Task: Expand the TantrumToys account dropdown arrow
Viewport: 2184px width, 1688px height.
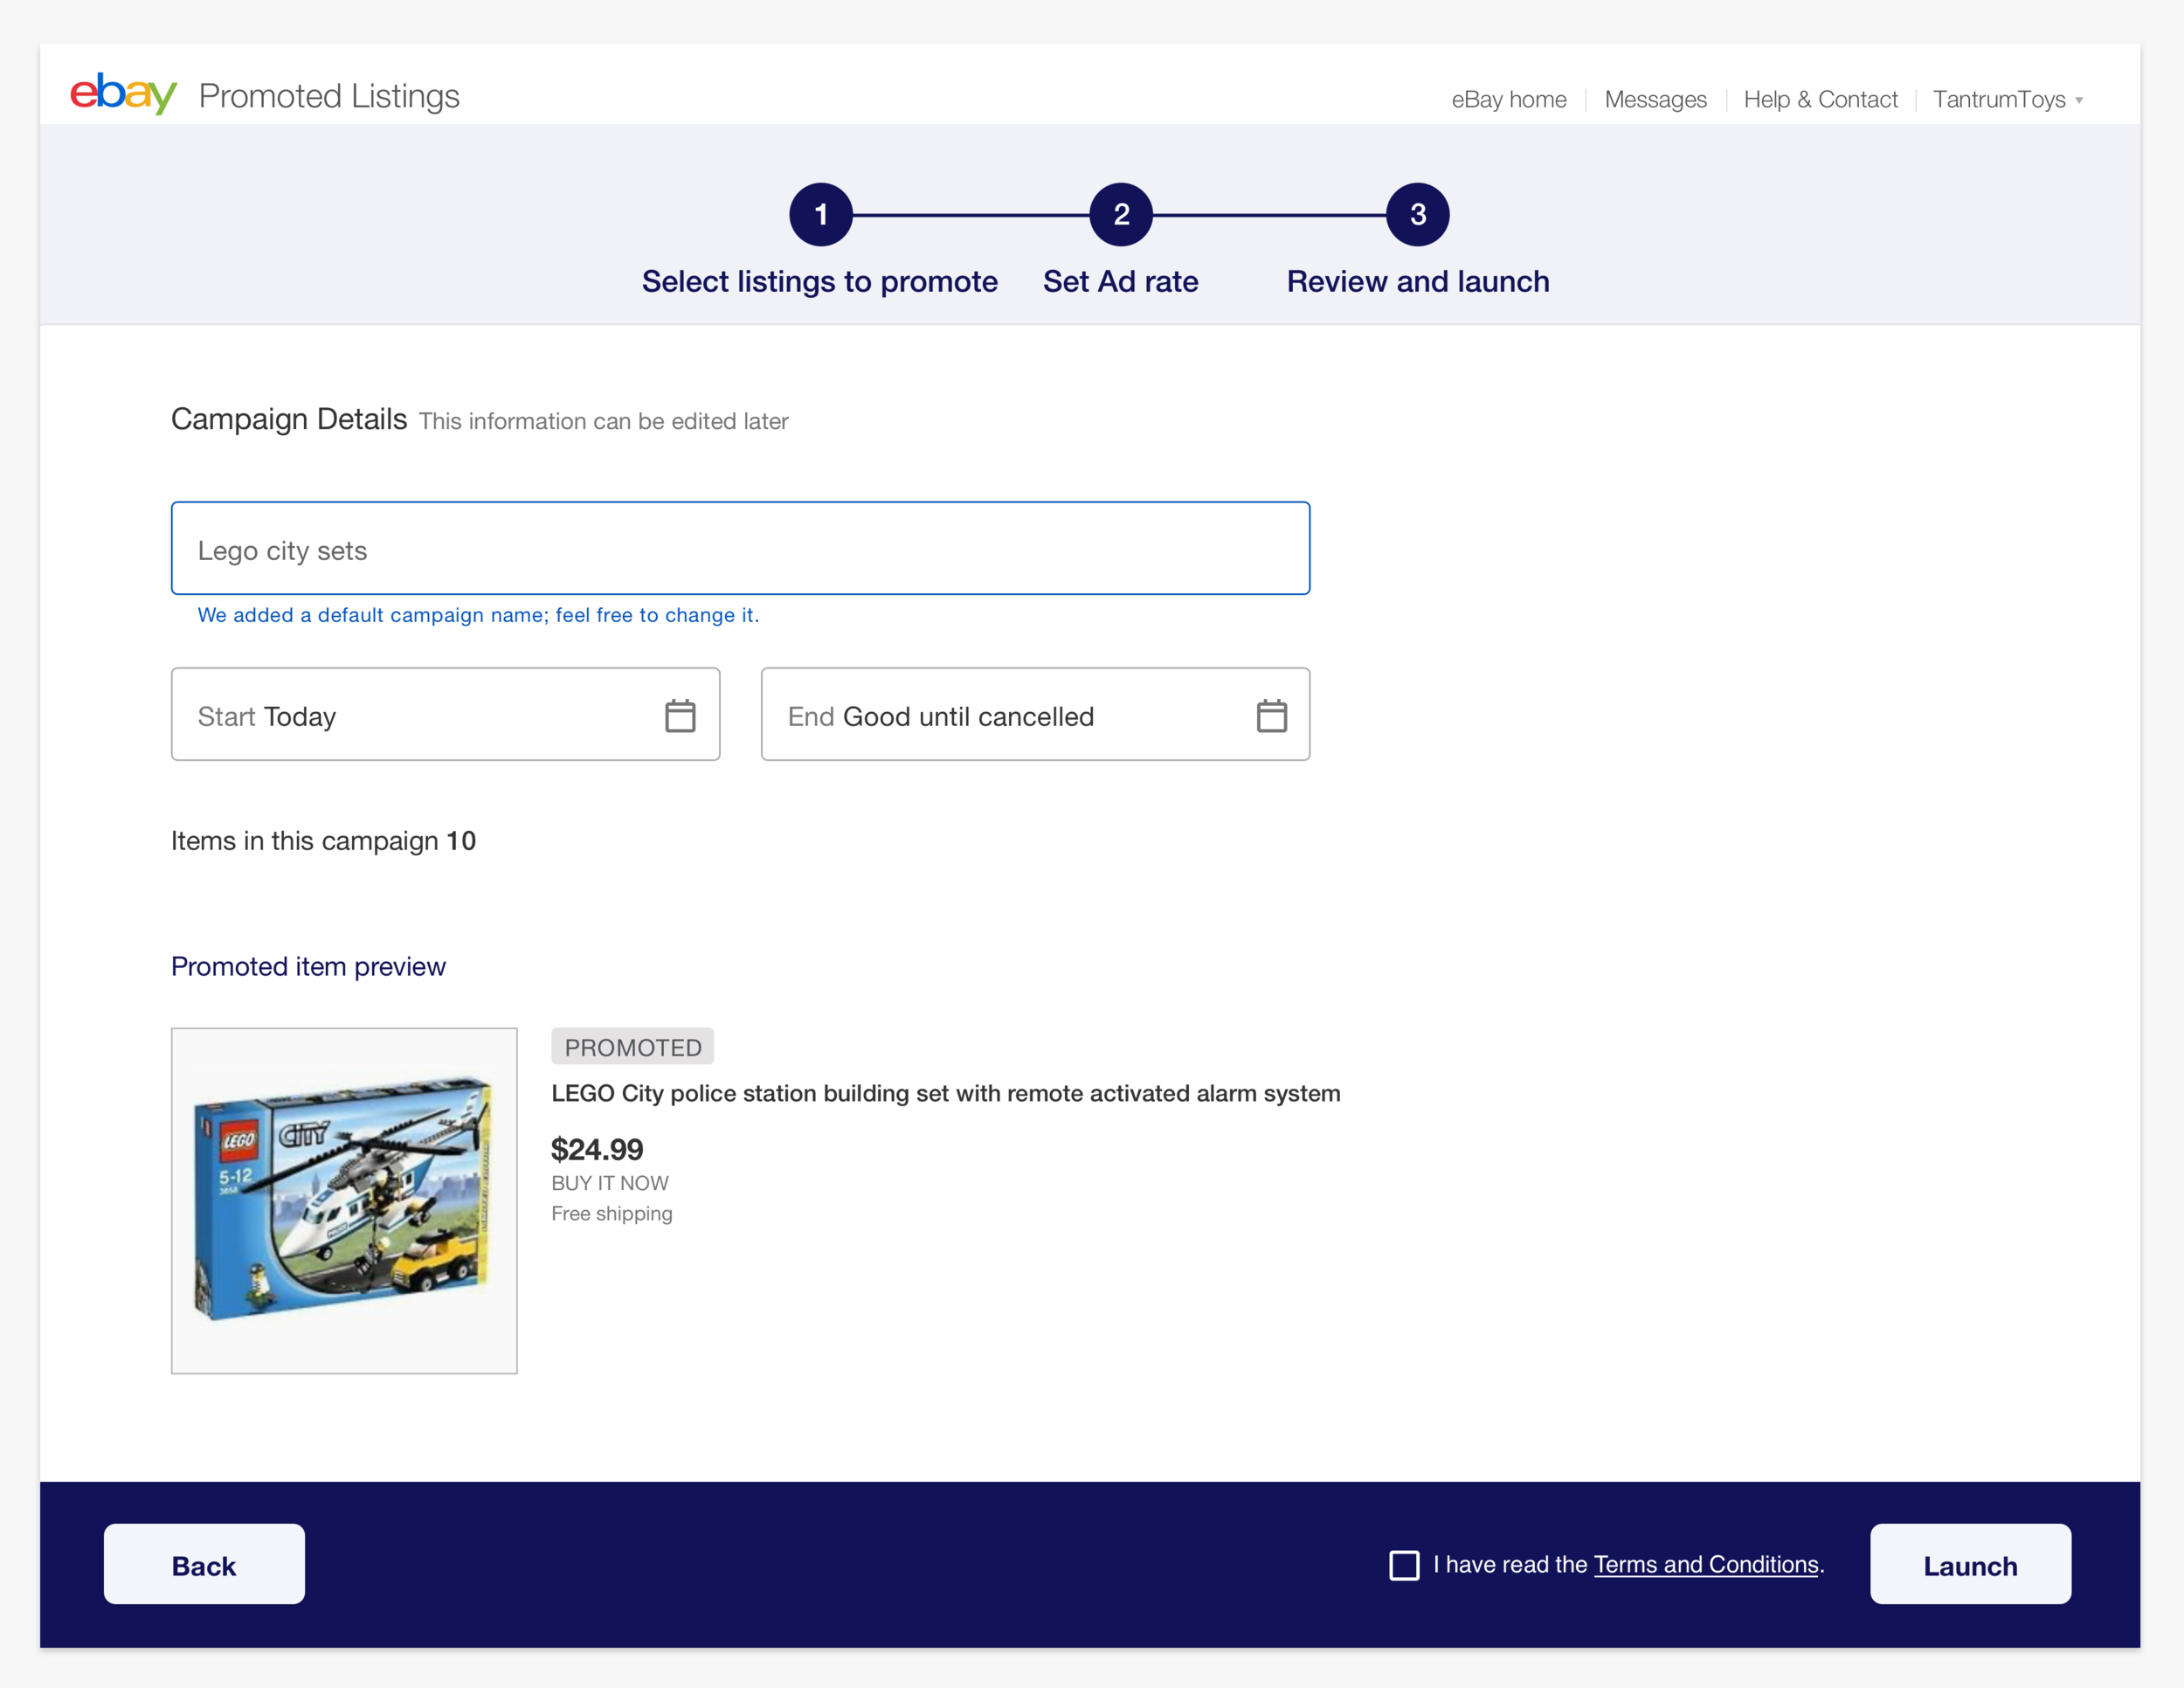Action: (x=2079, y=100)
